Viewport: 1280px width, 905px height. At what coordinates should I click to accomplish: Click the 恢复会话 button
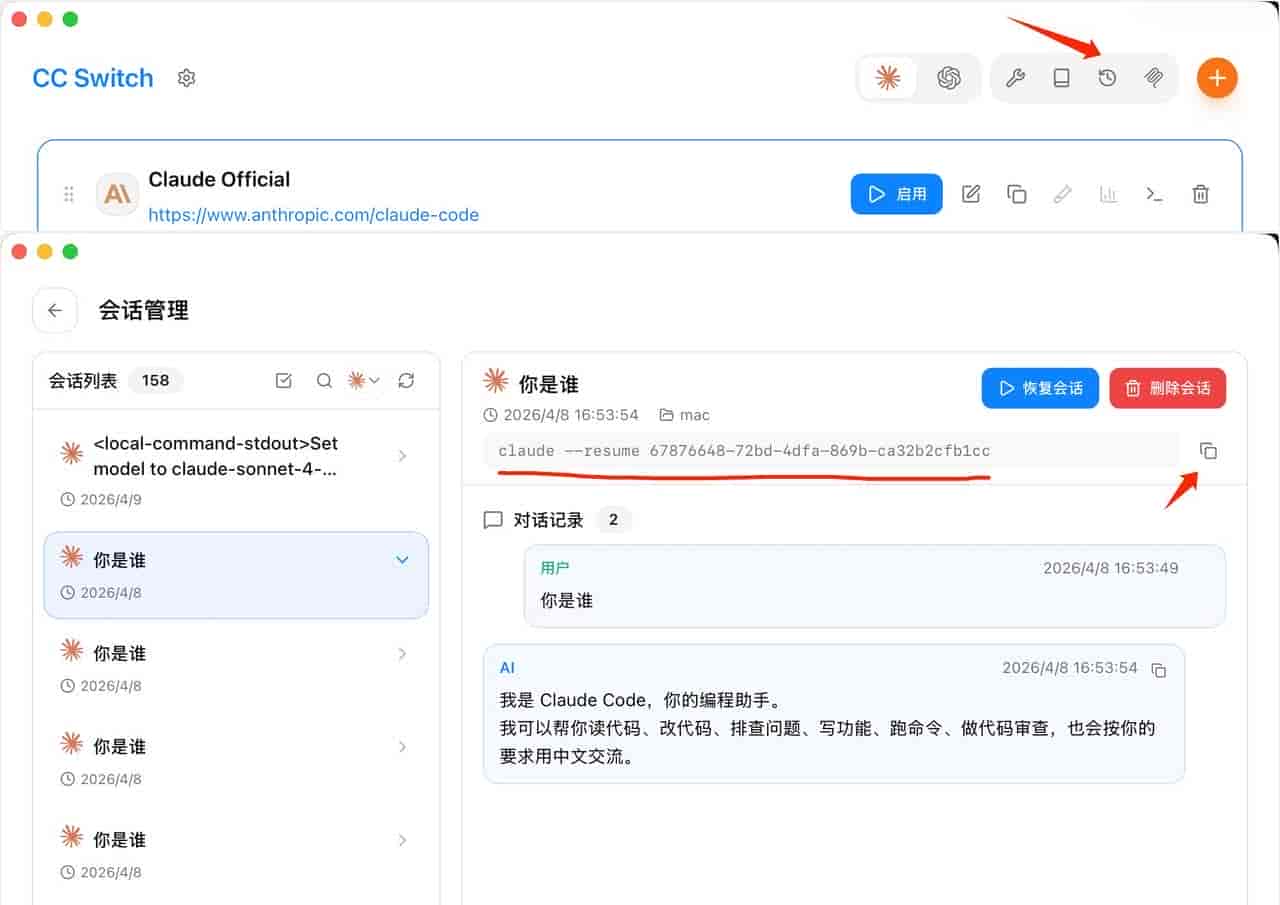click(x=1040, y=388)
